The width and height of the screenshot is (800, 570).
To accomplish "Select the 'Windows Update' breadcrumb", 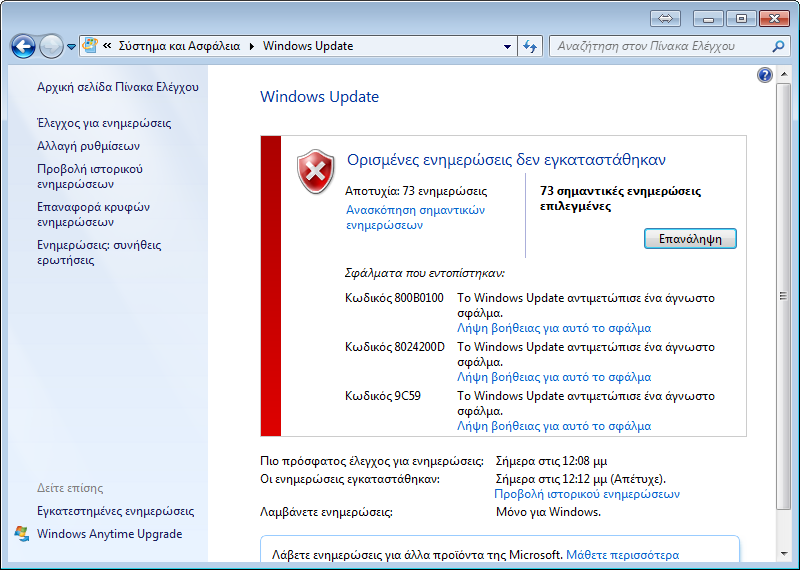I will (308, 46).
